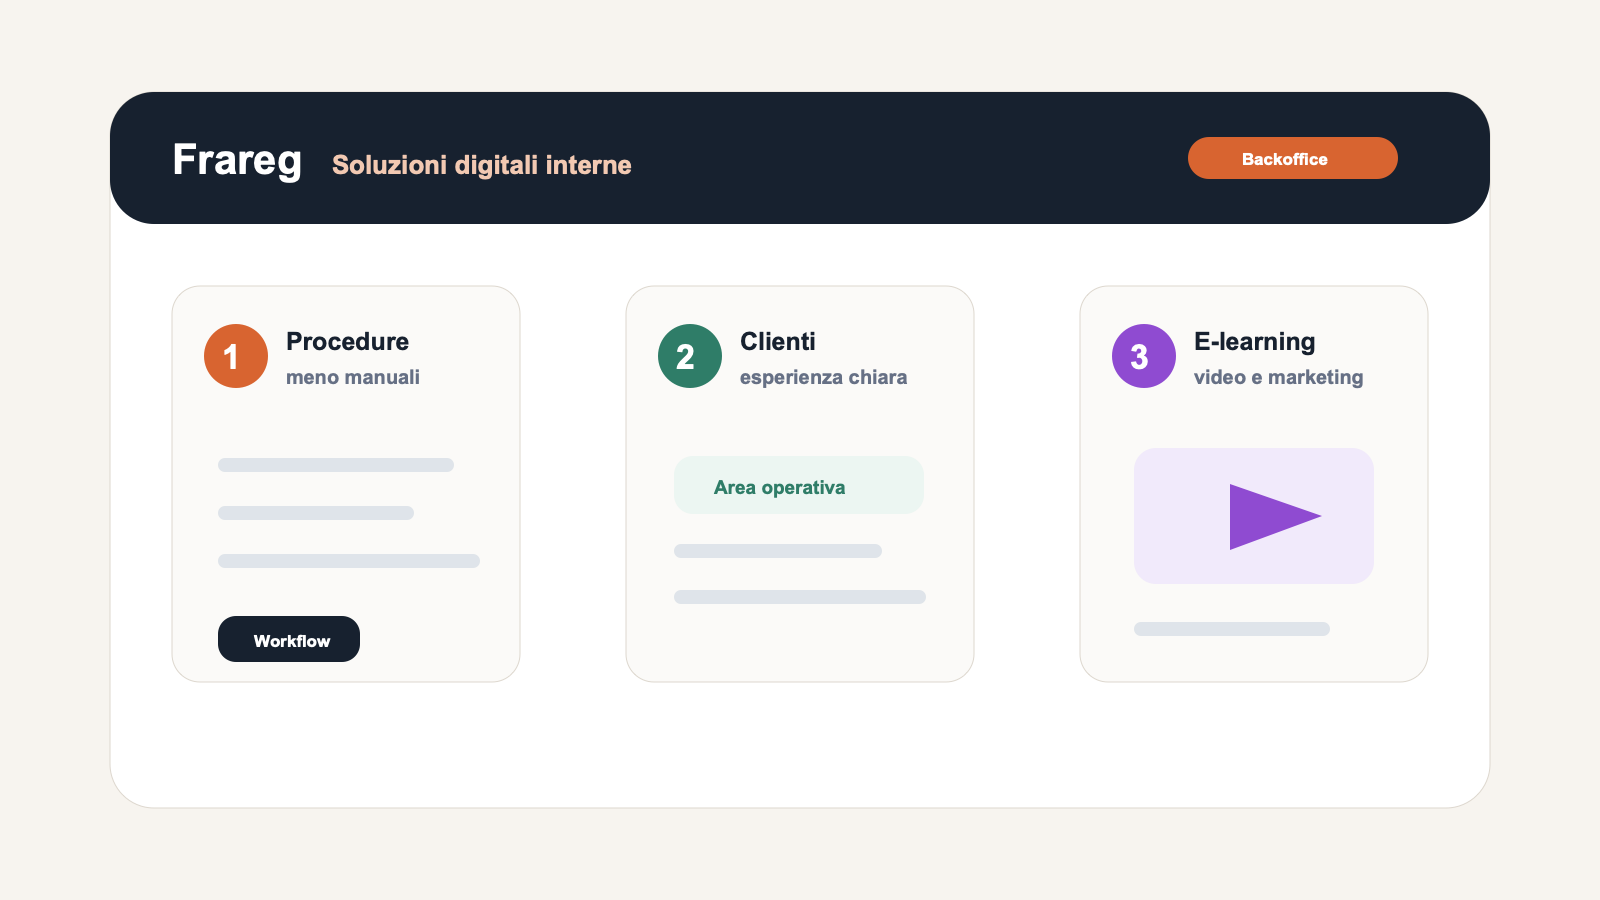The height and width of the screenshot is (900, 1600).
Task: Open the Workflow button in Procedure card
Action: [289, 639]
